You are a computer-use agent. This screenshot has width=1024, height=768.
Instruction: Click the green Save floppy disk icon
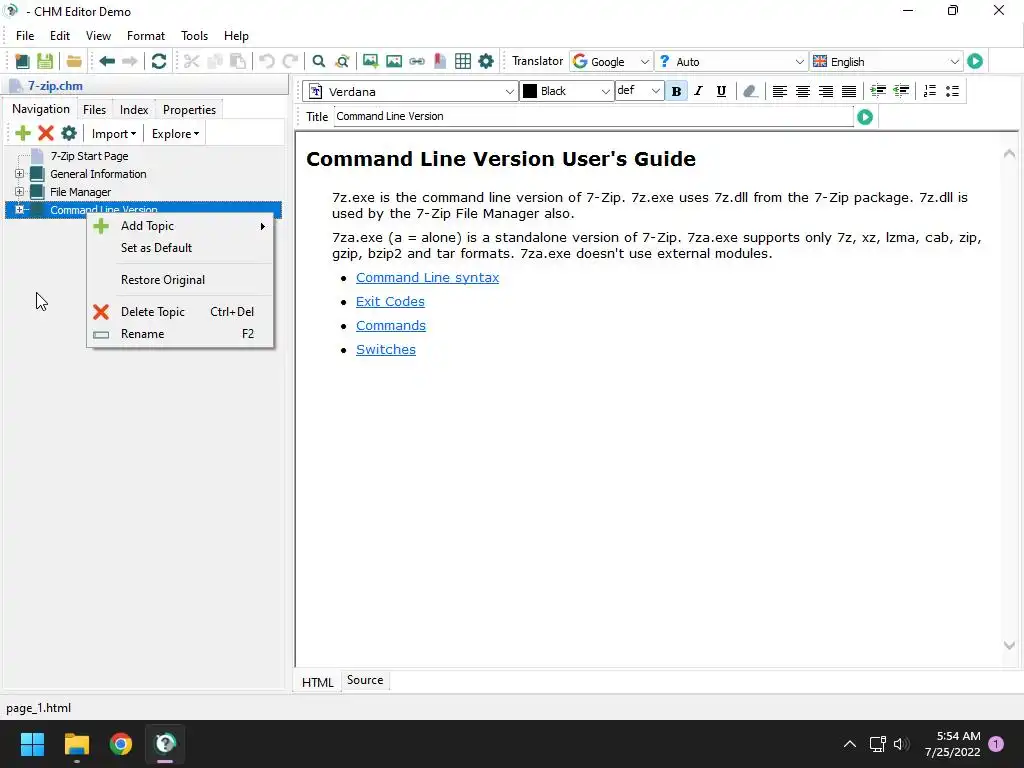click(45, 61)
